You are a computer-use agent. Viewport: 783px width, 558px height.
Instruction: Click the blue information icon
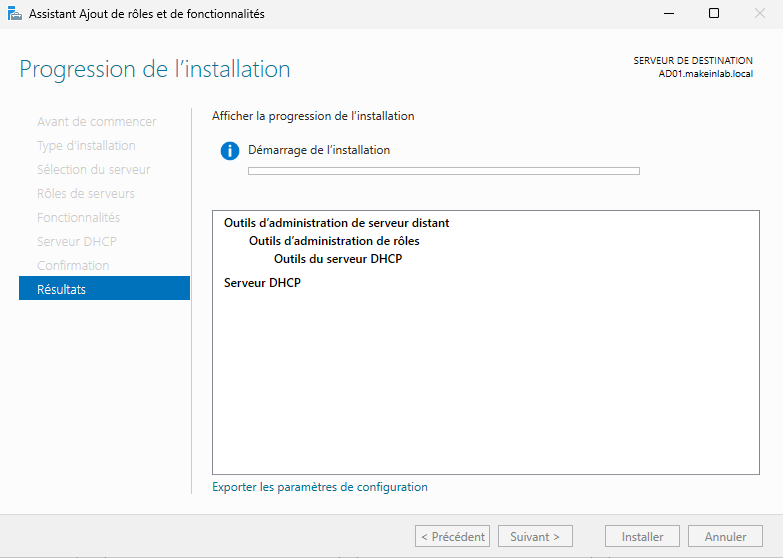pos(230,151)
